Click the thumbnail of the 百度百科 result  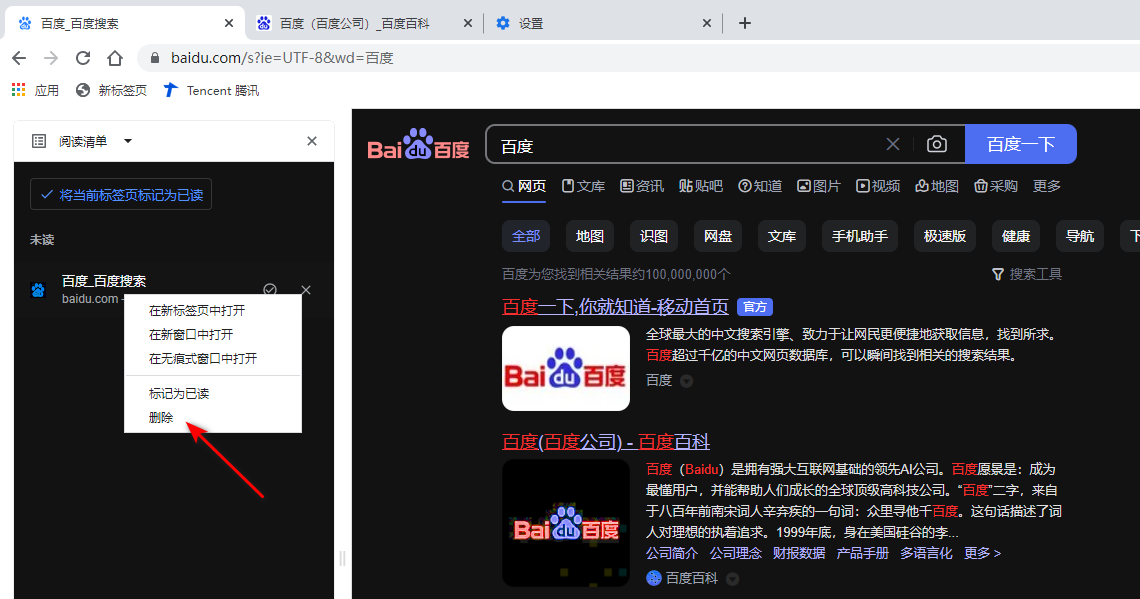566,523
